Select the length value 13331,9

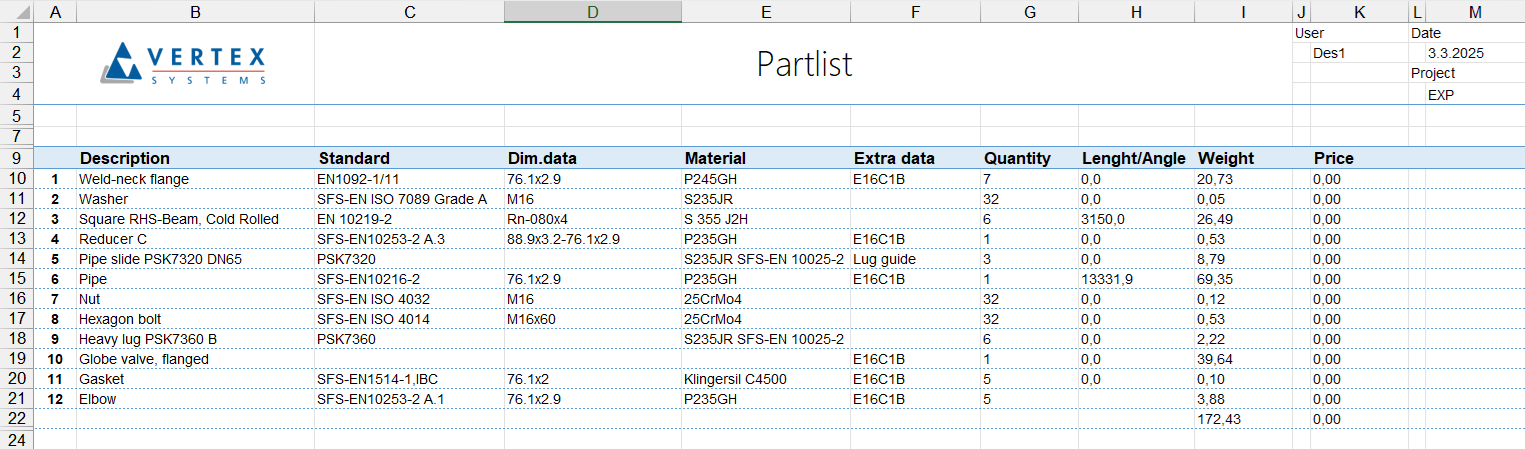click(x=1106, y=279)
